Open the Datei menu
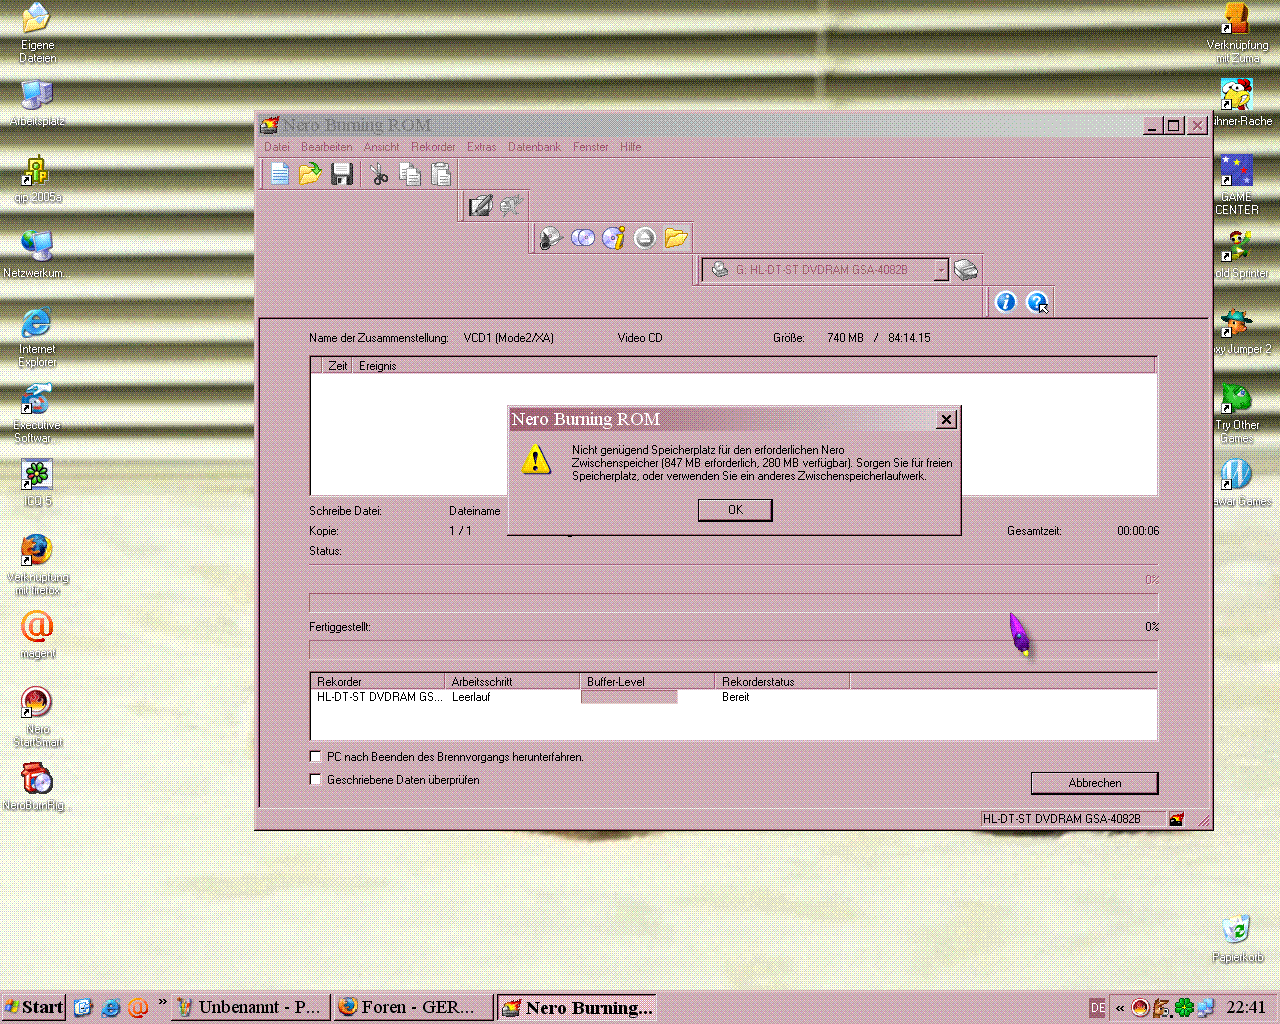Viewport: 1280px width, 1024px height. pyautogui.click(x=277, y=147)
